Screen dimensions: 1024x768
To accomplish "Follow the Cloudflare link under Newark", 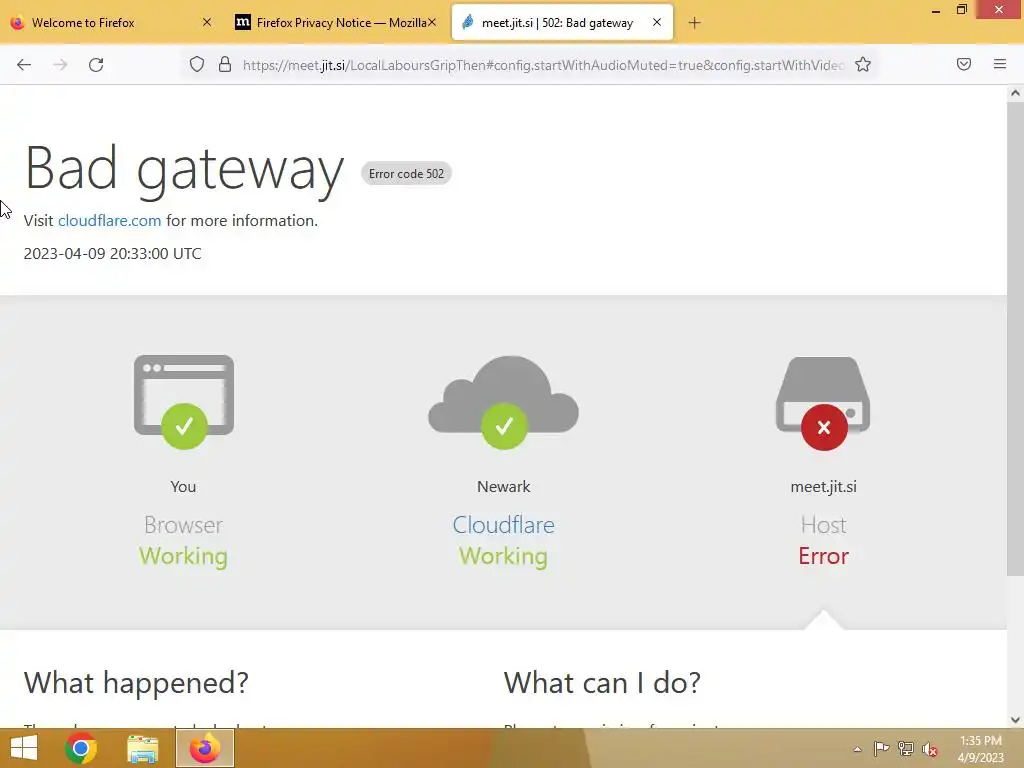I will point(503,525).
